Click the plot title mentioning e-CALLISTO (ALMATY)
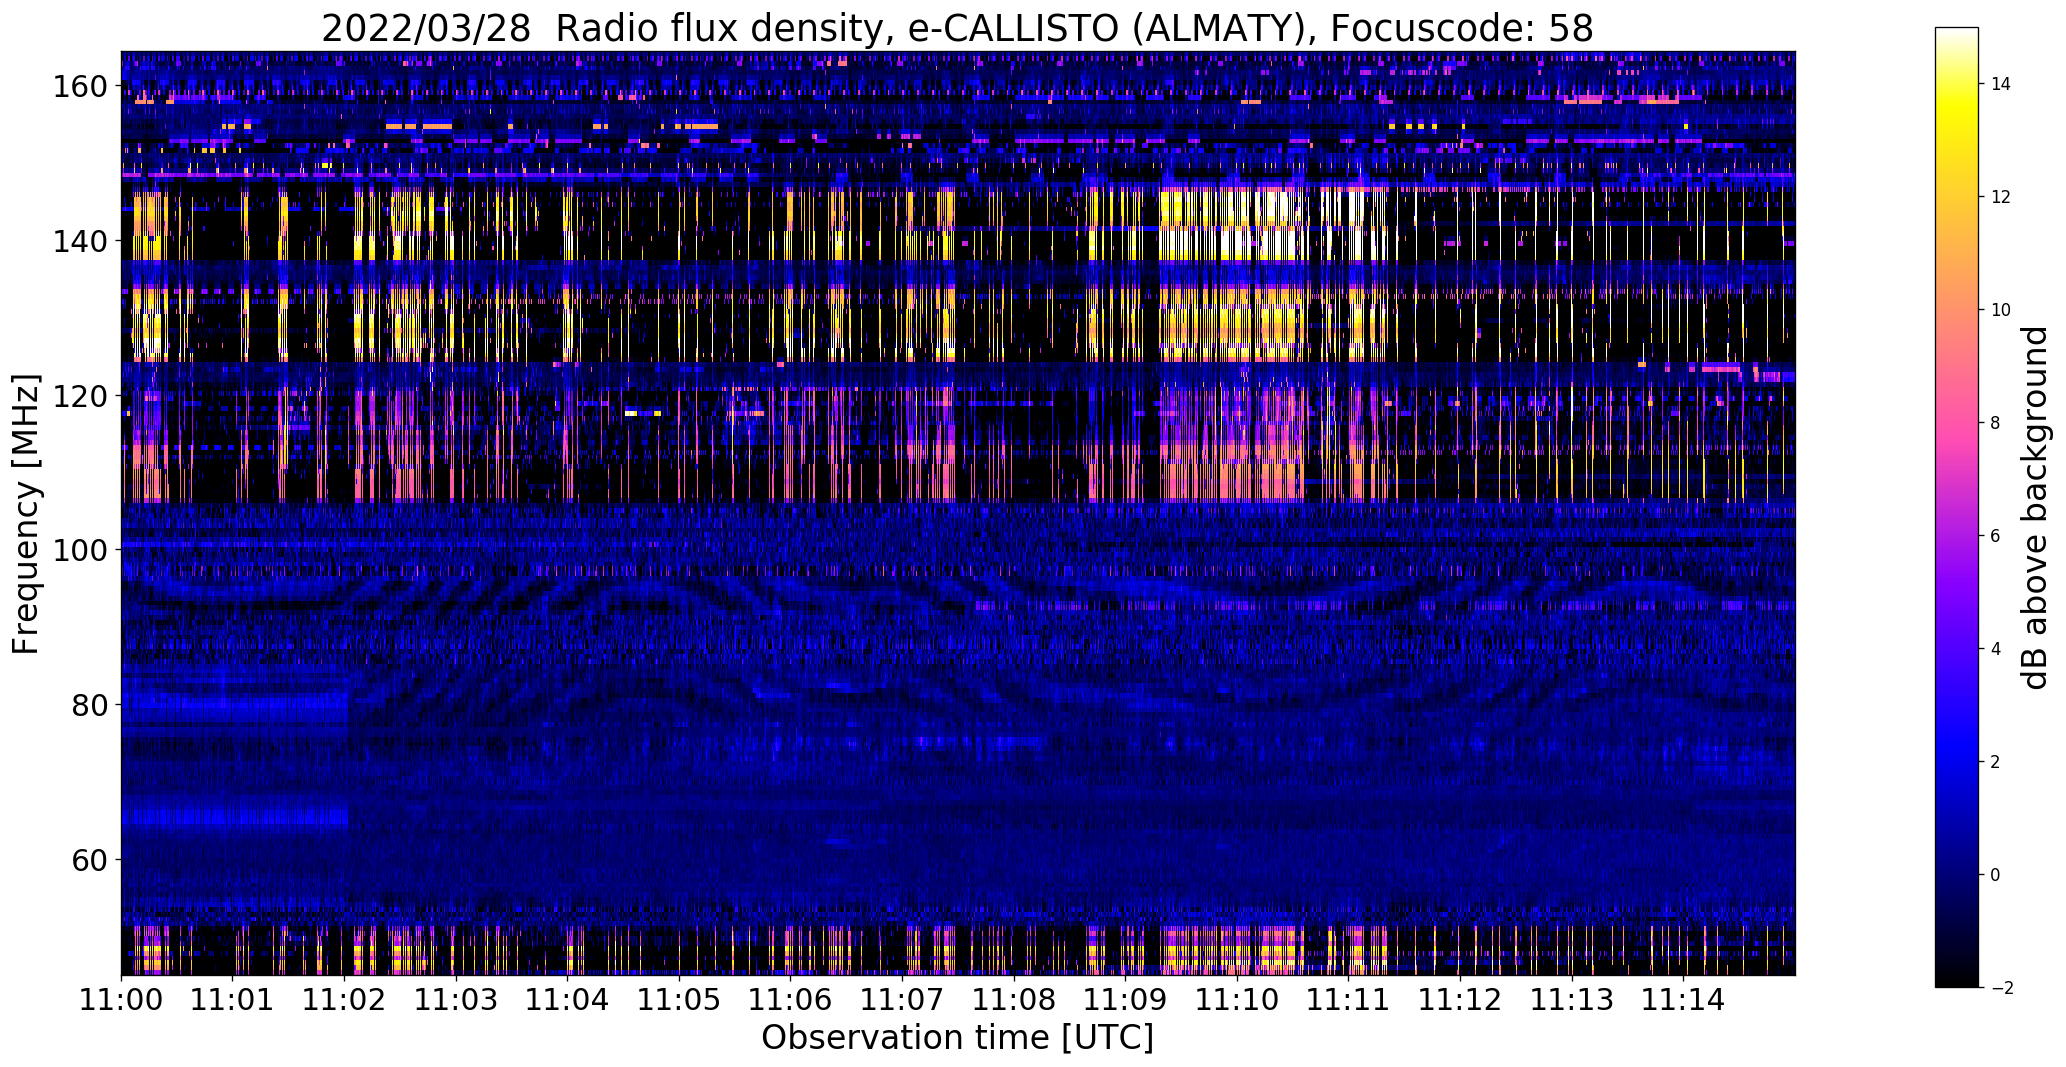This screenshot has width=2066, height=1067. point(957,29)
